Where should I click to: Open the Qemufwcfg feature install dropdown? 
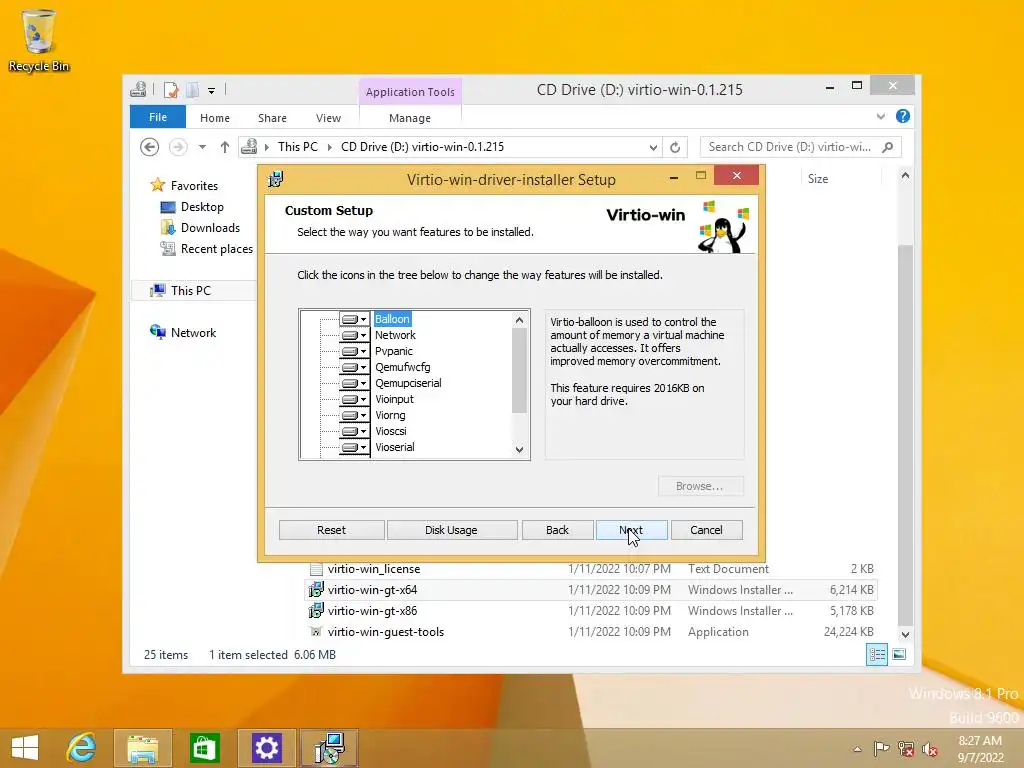[x=354, y=367]
